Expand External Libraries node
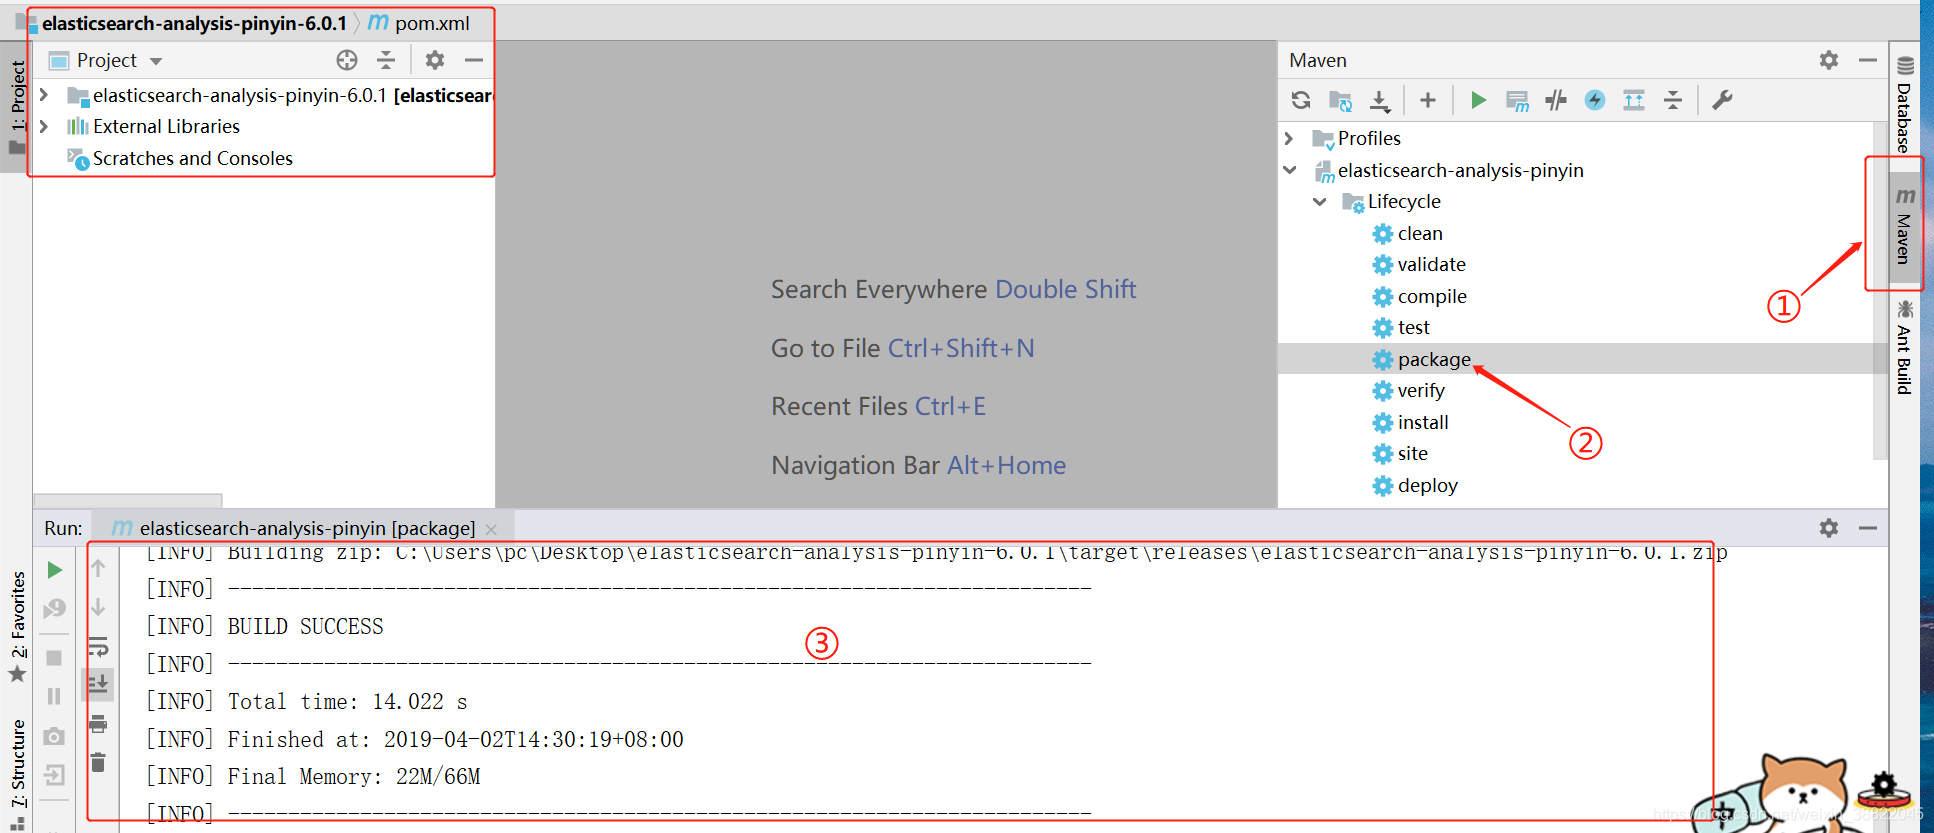Screen dimensions: 1934x833 pos(44,126)
